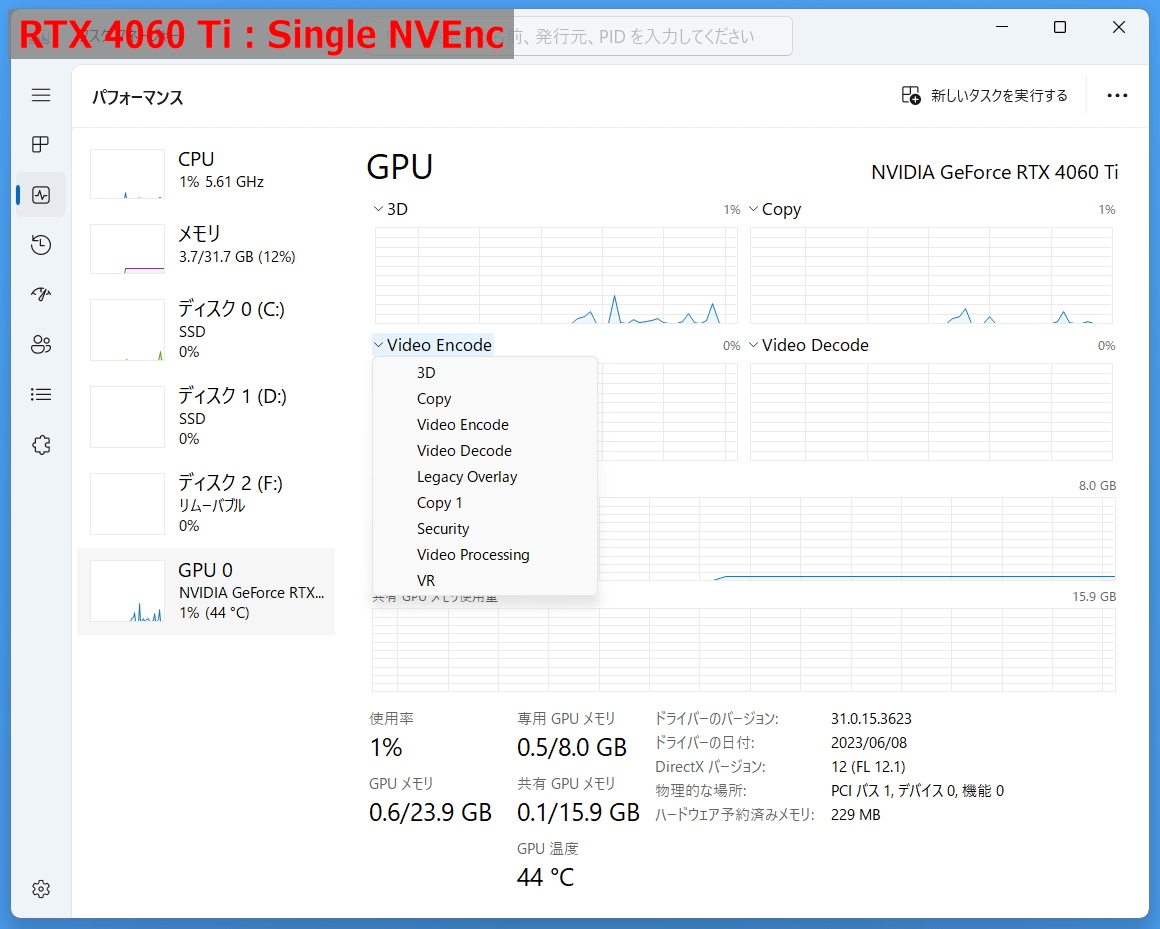Click the Video Decode utilization graph

tap(931, 412)
